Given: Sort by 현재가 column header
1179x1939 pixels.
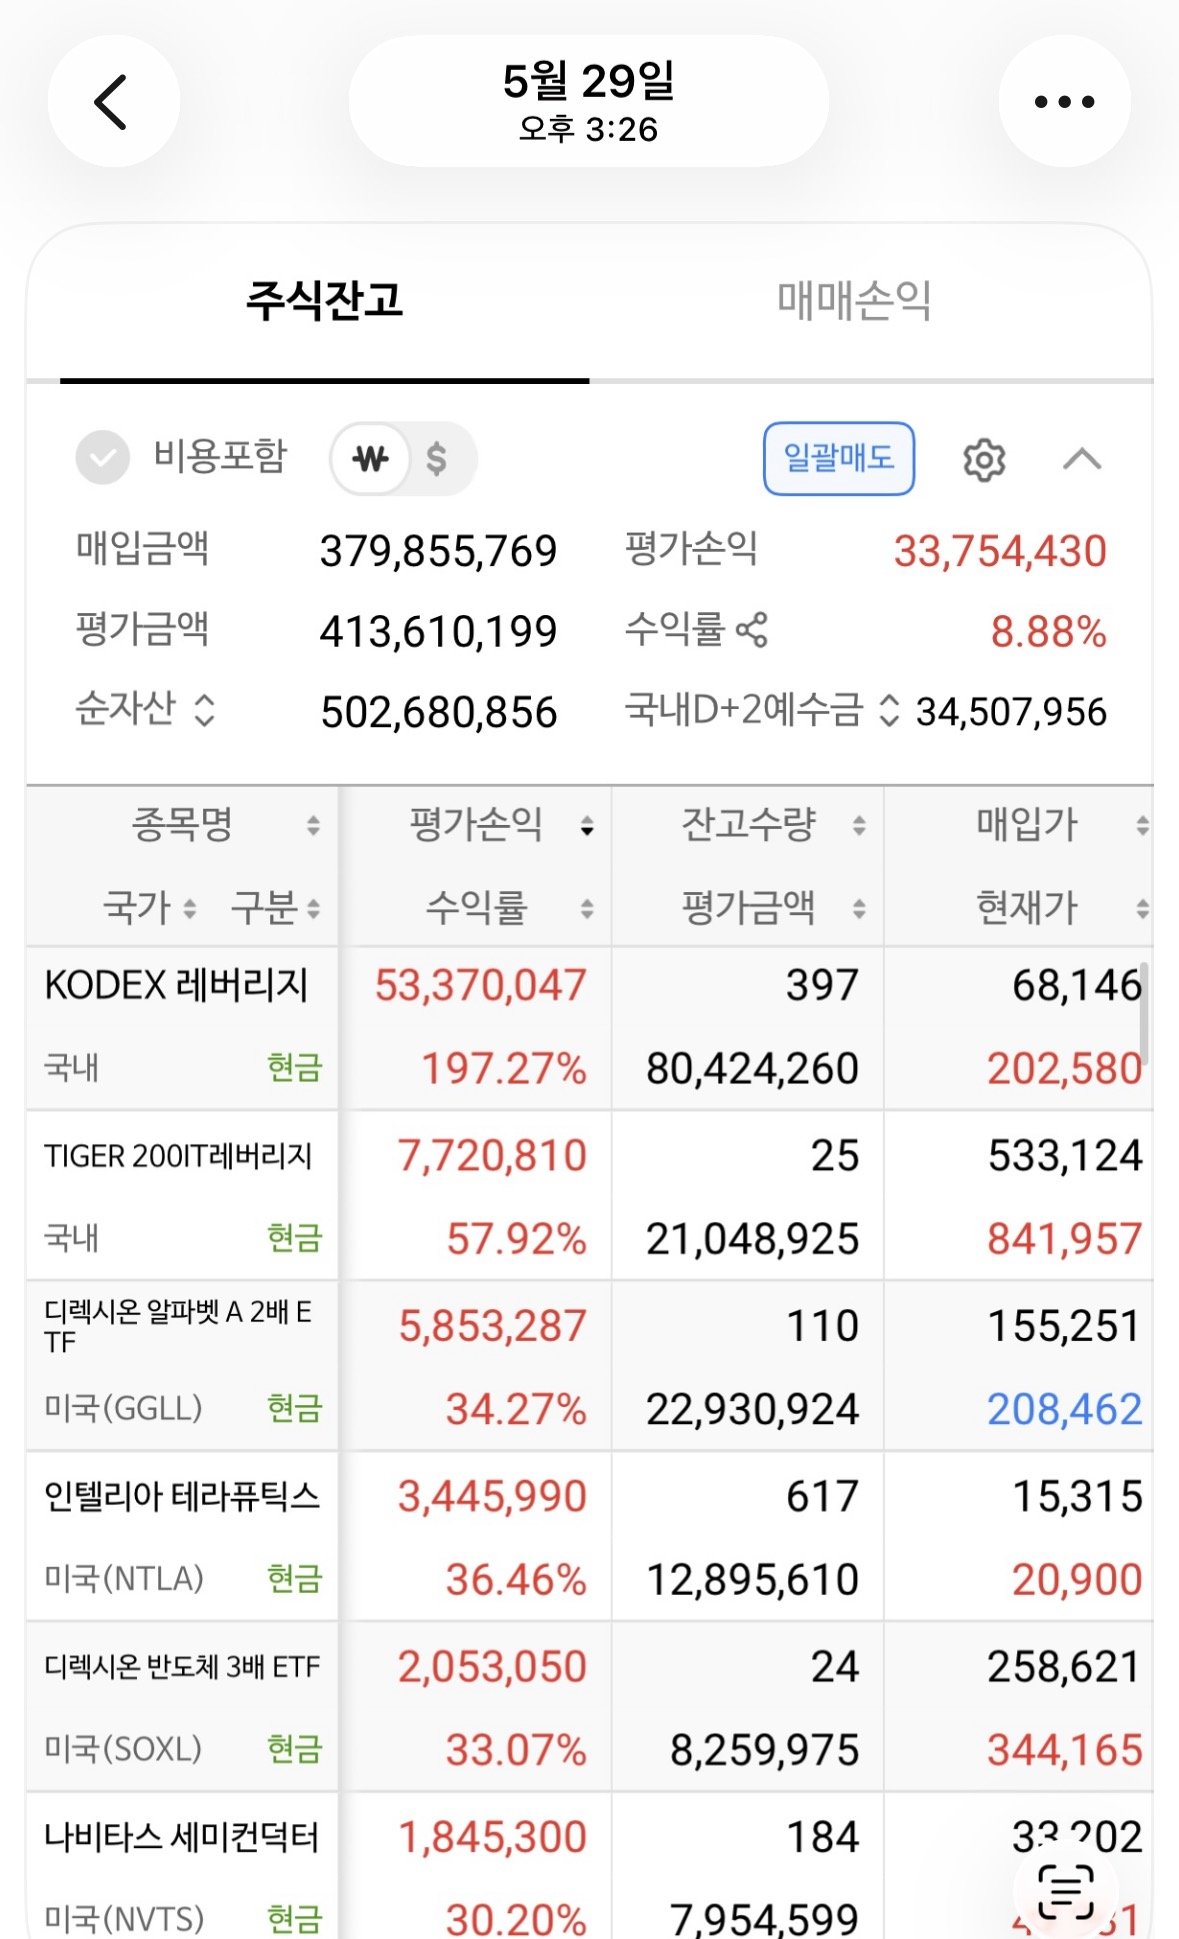Looking at the screenshot, I should (1062, 908).
